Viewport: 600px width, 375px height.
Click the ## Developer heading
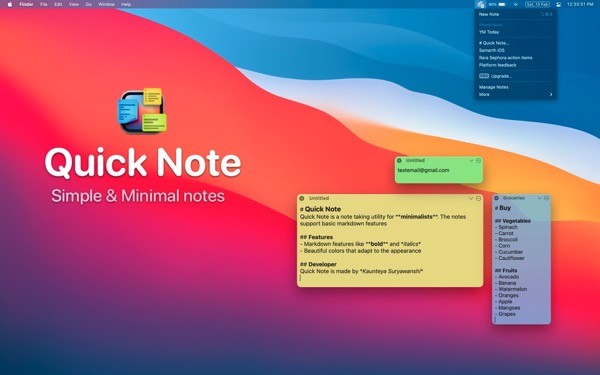click(318, 264)
